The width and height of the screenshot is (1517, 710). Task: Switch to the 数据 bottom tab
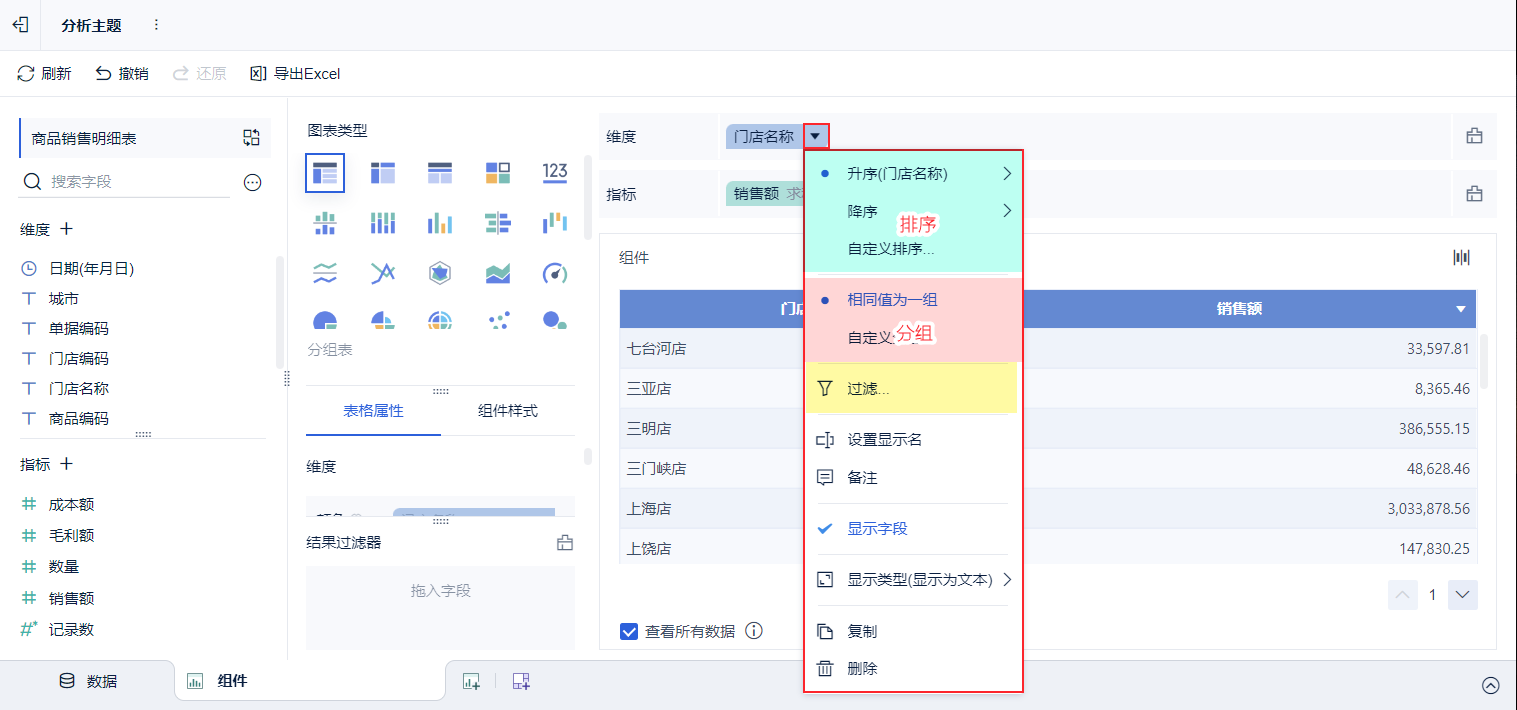[x=88, y=681]
